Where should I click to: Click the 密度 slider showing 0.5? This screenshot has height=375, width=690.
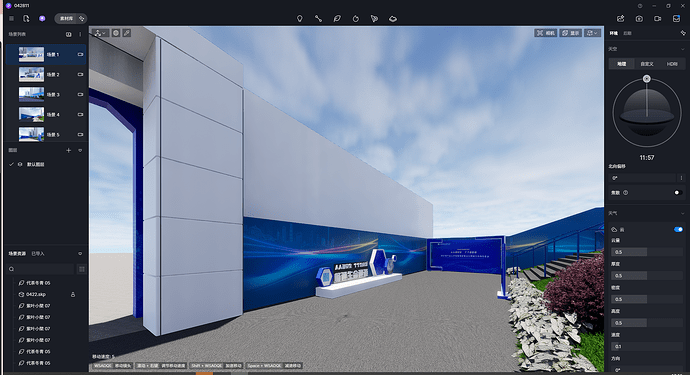tap(647, 299)
